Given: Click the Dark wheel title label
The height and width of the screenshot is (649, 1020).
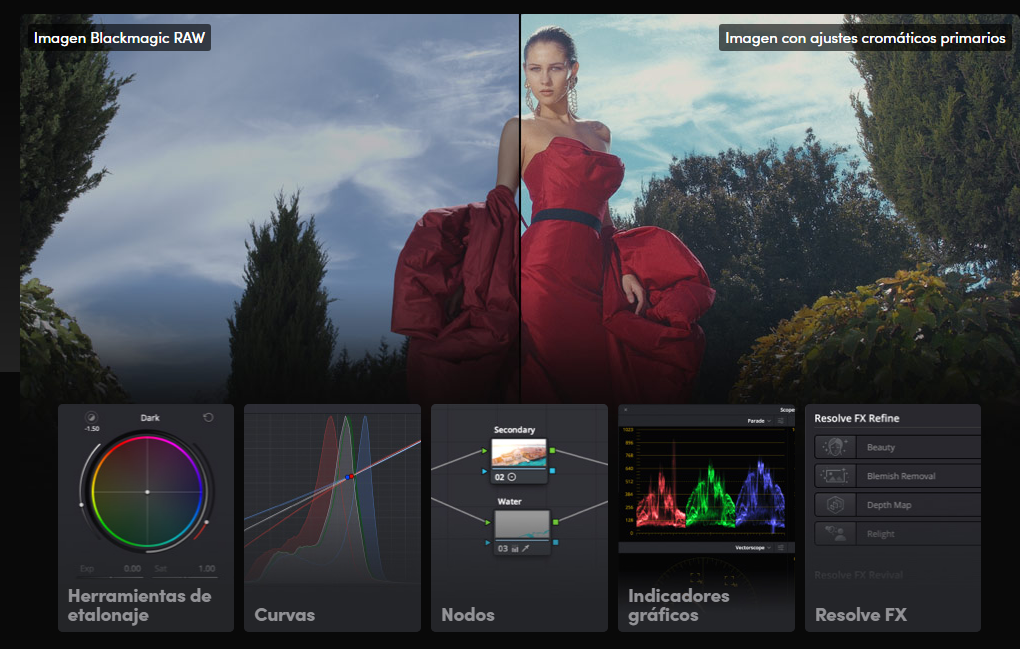Looking at the screenshot, I should (150, 417).
